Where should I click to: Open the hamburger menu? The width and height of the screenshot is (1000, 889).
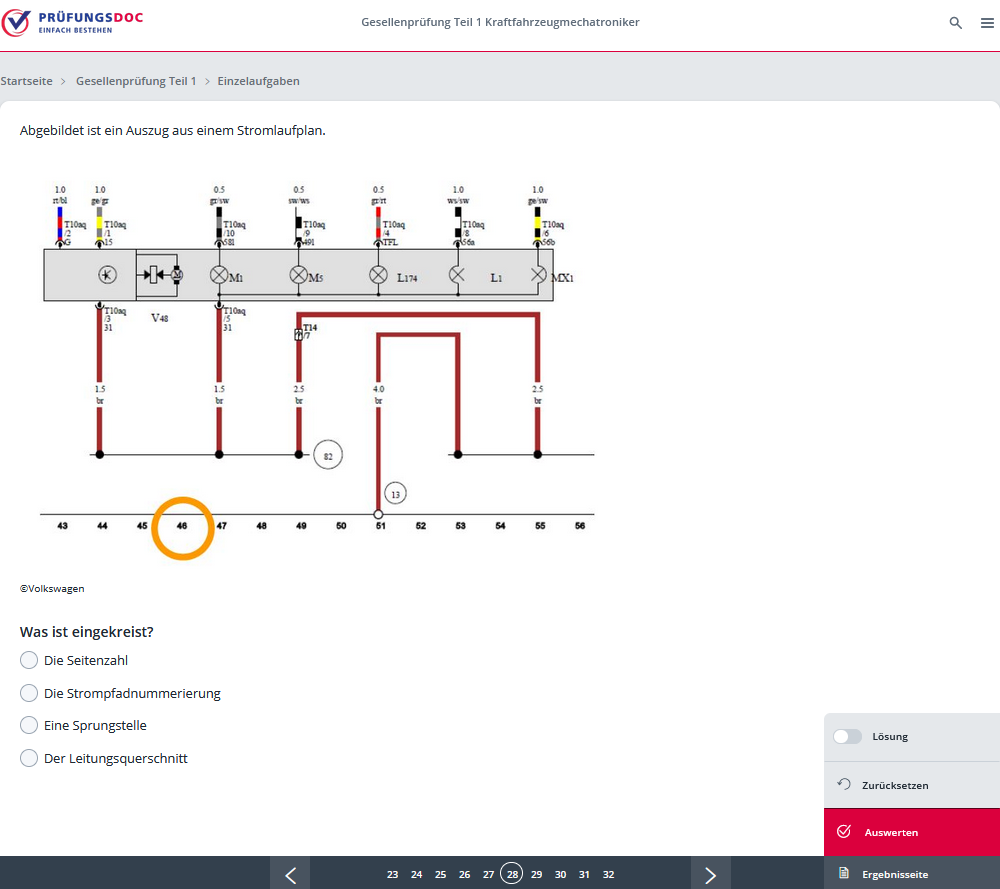[x=987, y=23]
